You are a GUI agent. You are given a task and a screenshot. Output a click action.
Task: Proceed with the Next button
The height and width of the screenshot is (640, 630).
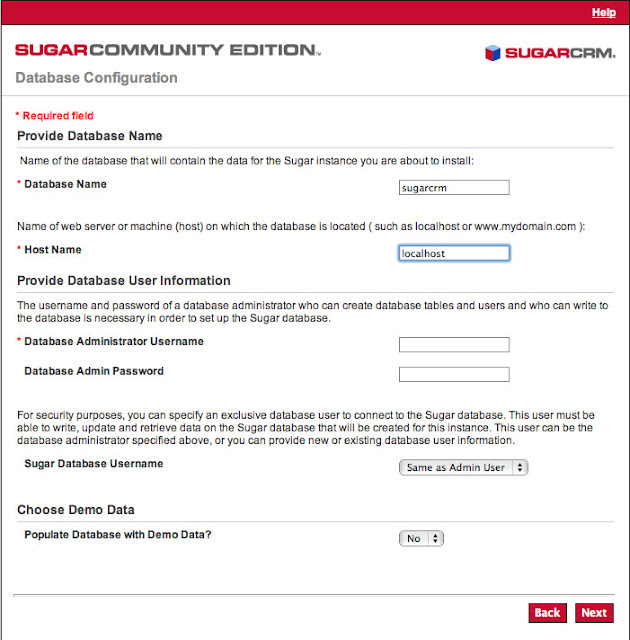(x=594, y=613)
